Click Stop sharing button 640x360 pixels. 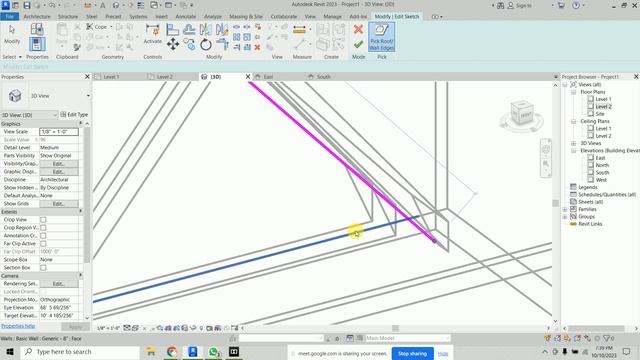[412, 353]
